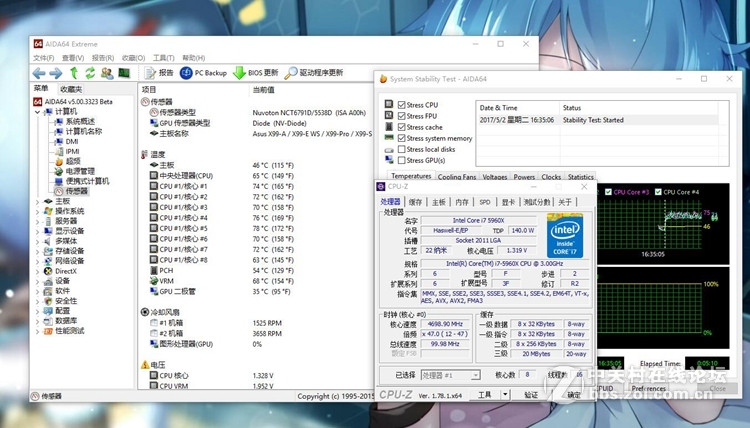Click the 项目 column header
This screenshot has width=750, height=428.
149,89
